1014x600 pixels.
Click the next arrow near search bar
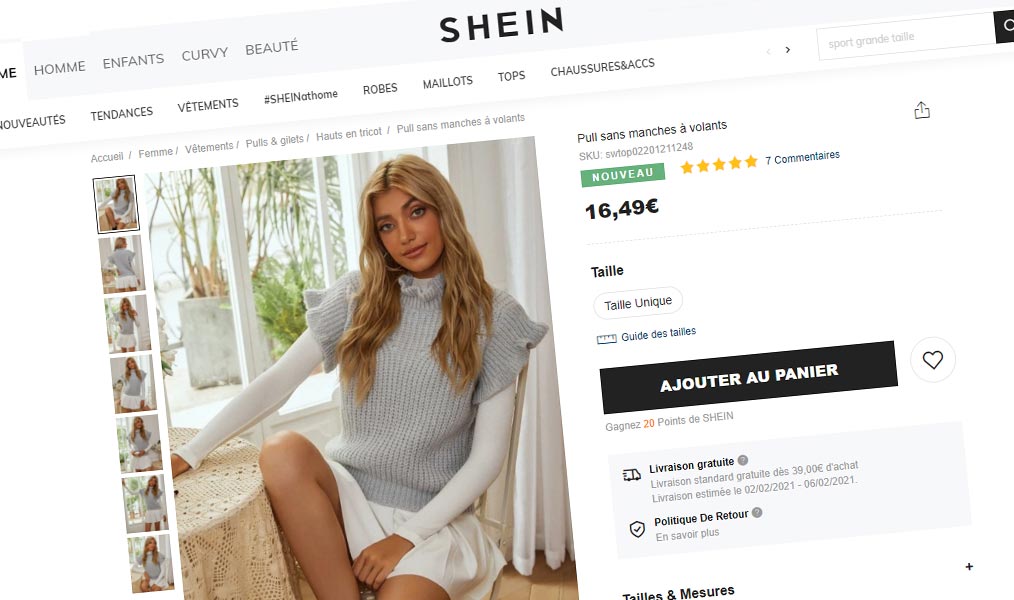pyautogui.click(x=788, y=50)
